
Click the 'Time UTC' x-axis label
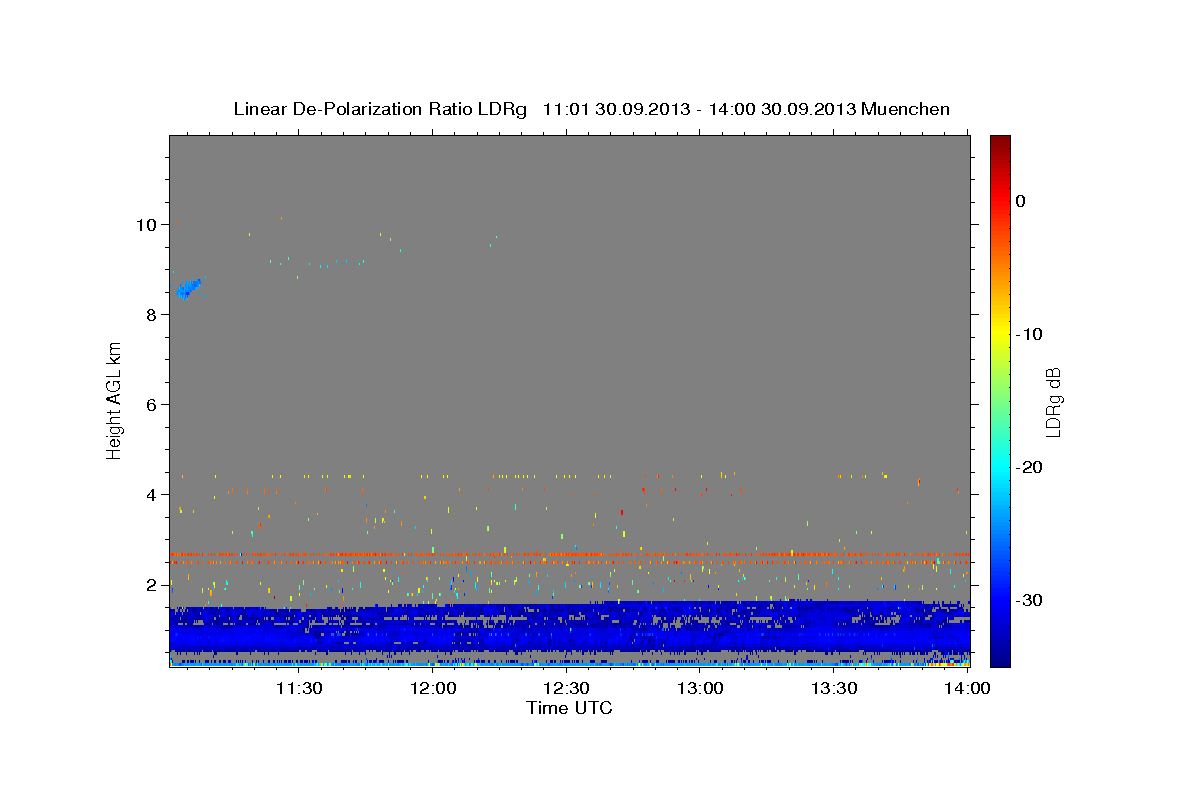tap(569, 708)
